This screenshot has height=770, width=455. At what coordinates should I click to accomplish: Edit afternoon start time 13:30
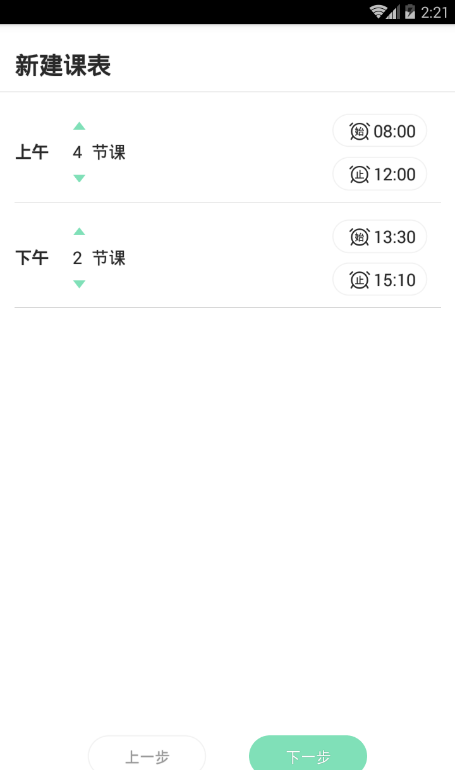[379, 237]
